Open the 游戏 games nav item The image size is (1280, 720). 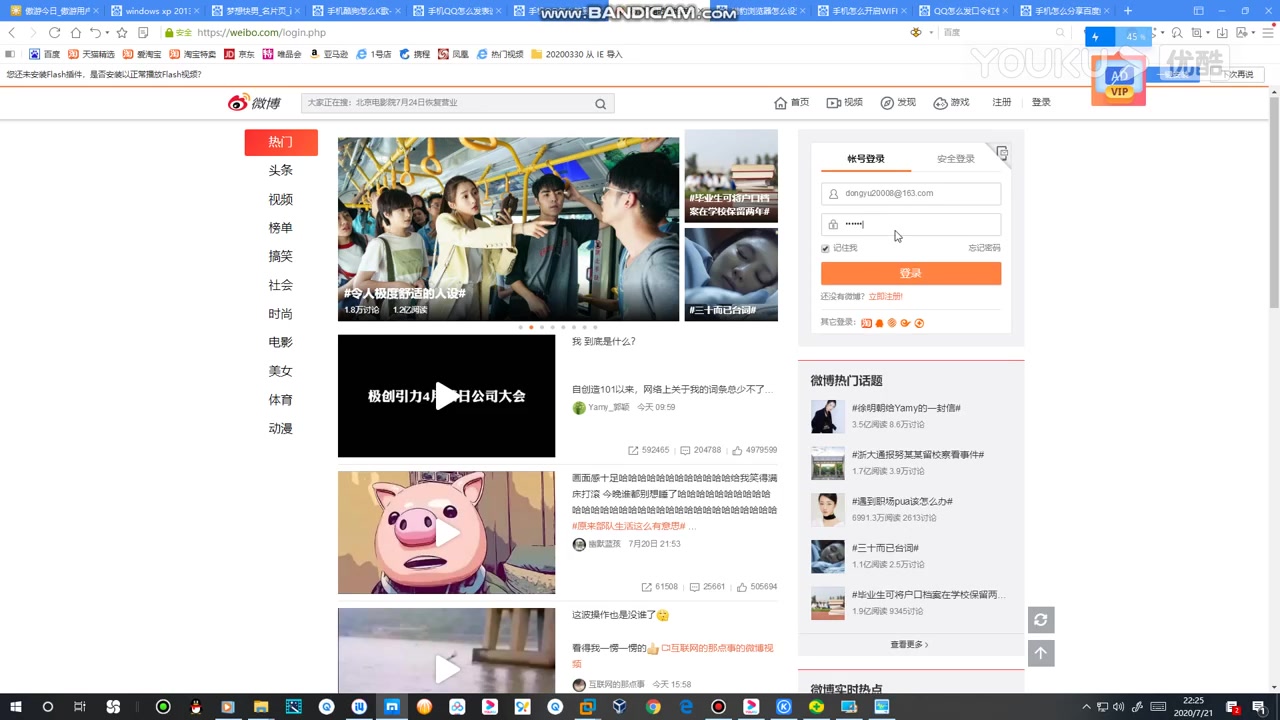click(x=951, y=102)
